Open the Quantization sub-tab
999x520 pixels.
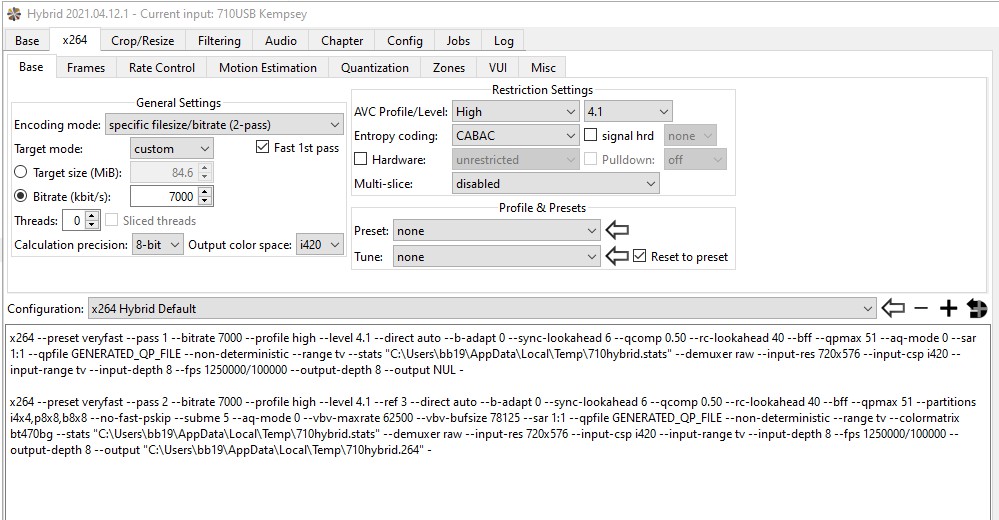pyautogui.click(x=375, y=68)
